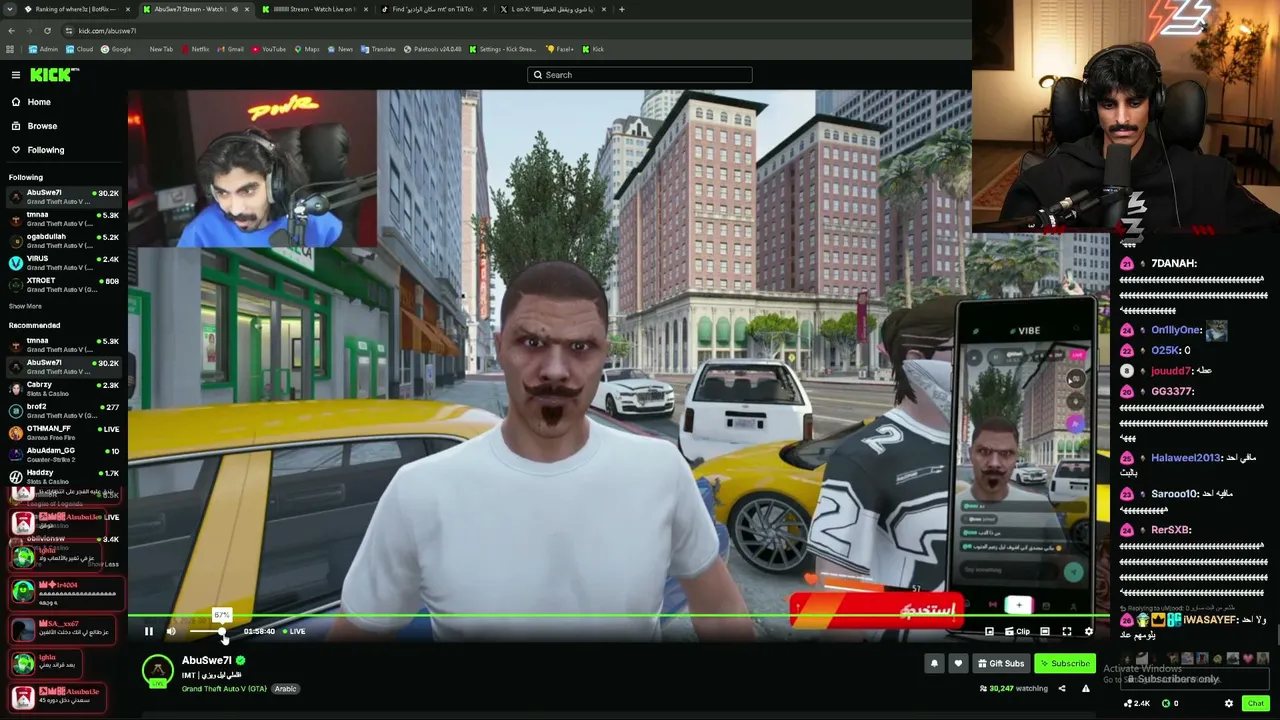Reload the current page
The image size is (1280, 720).
tap(46, 31)
